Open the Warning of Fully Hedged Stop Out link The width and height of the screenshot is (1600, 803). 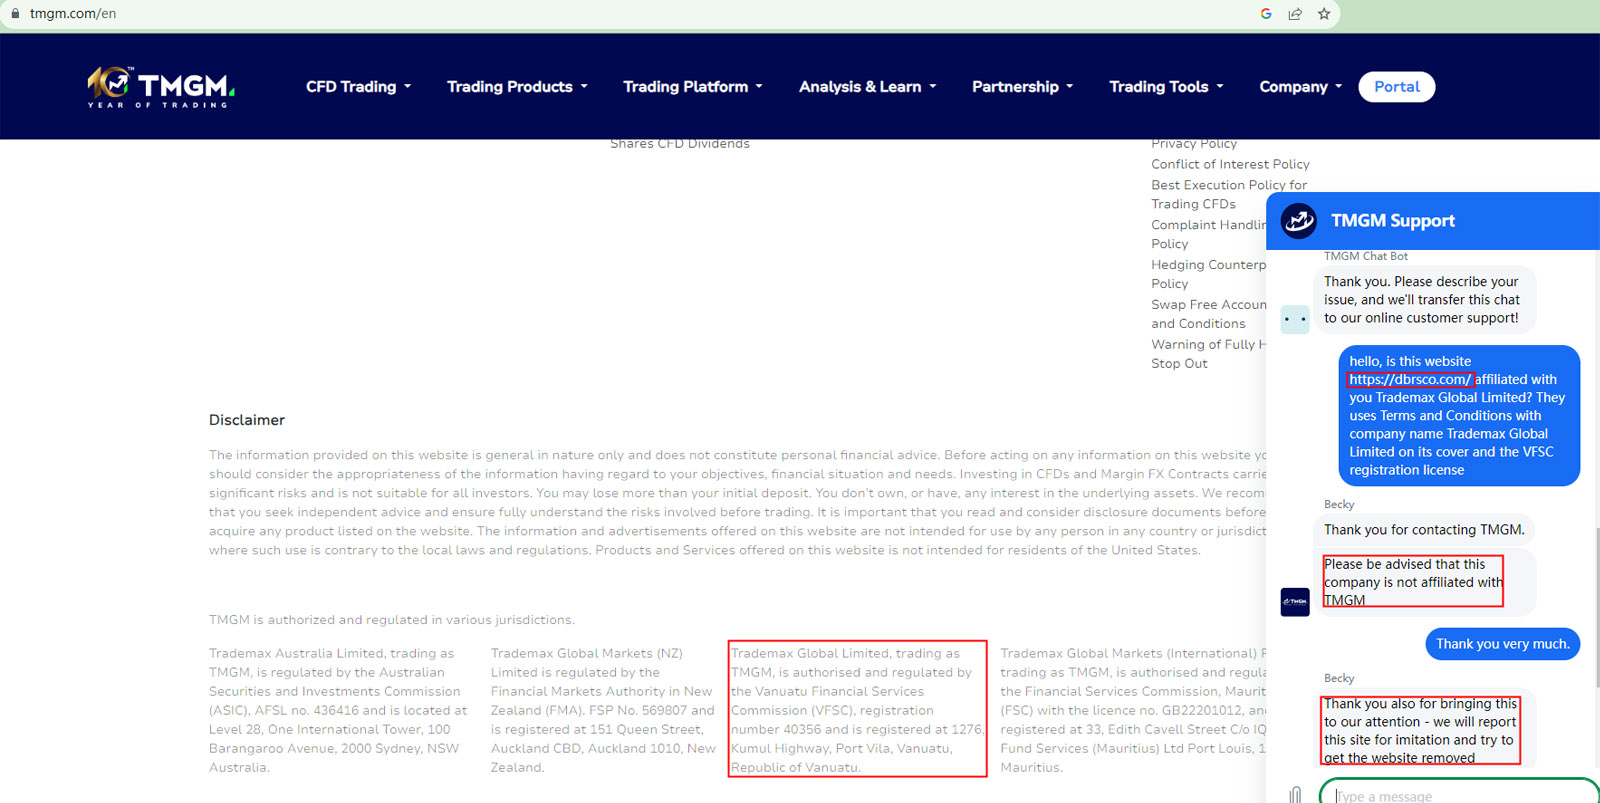(1209, 354)
